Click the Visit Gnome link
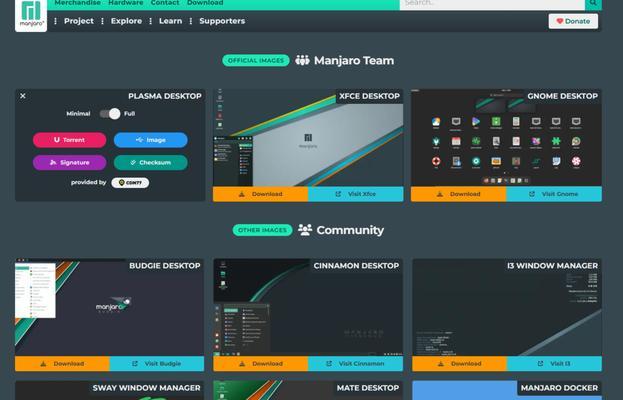The width and height of the screenshot is (623, 400). pyautogui.click(x=554, y=194)
